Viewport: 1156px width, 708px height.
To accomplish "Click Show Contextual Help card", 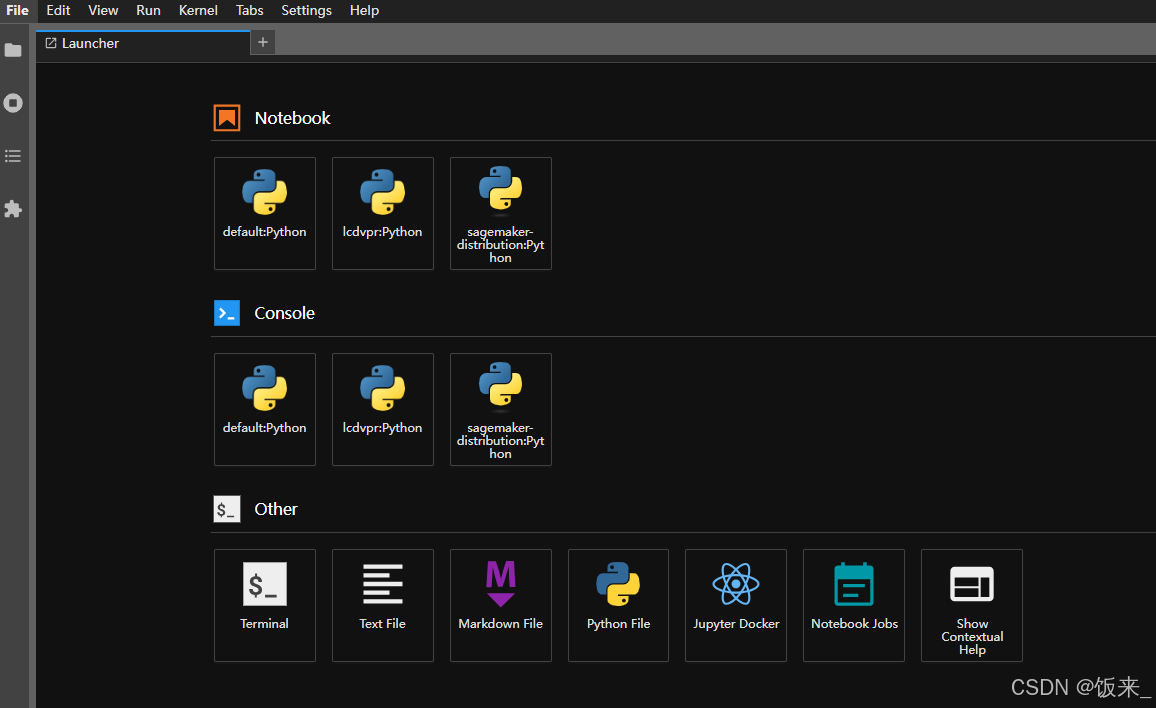I will (x=972, y=605).
